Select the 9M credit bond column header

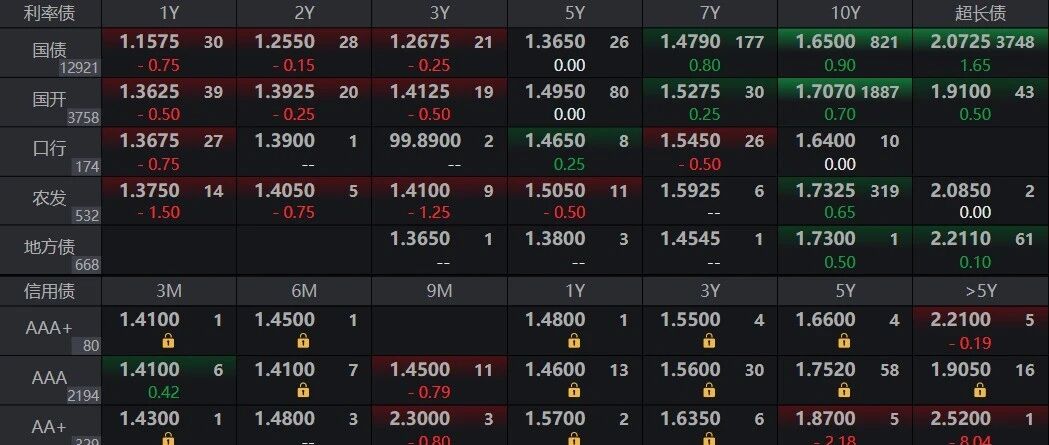tap(439, 290)
